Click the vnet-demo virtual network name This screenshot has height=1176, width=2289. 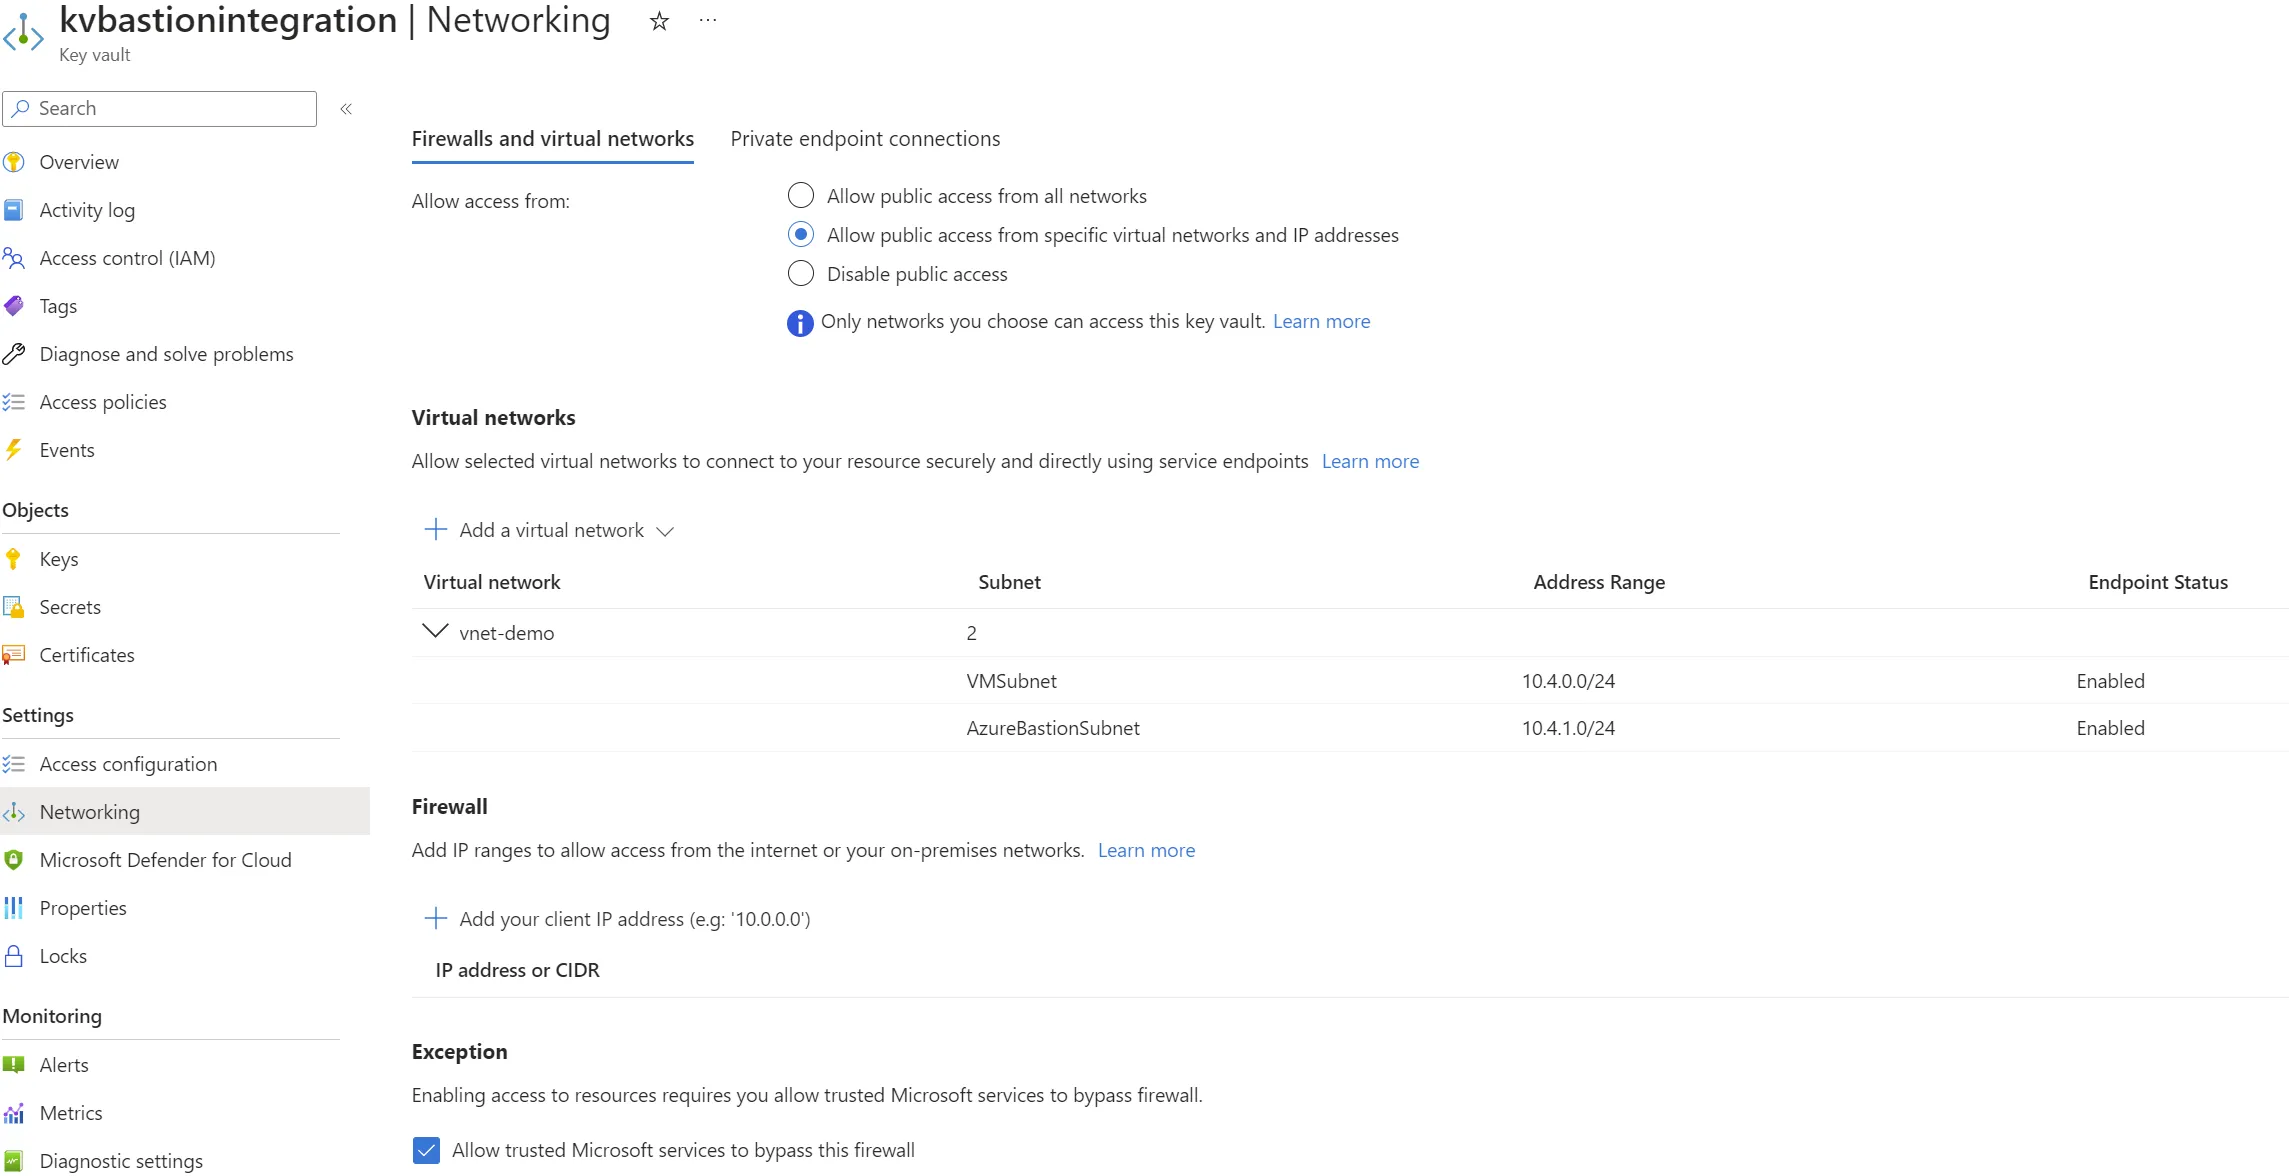pos(506,633)
